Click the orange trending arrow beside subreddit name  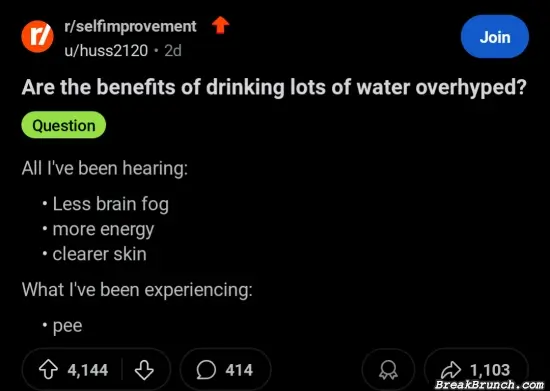pyautogui.click(x=221, y=26)
